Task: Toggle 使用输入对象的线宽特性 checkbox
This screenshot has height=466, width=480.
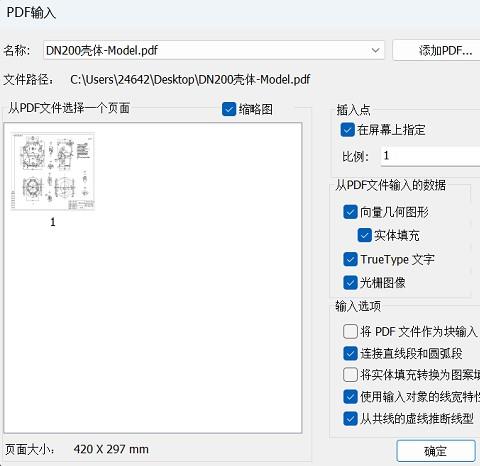Action: 350,397
